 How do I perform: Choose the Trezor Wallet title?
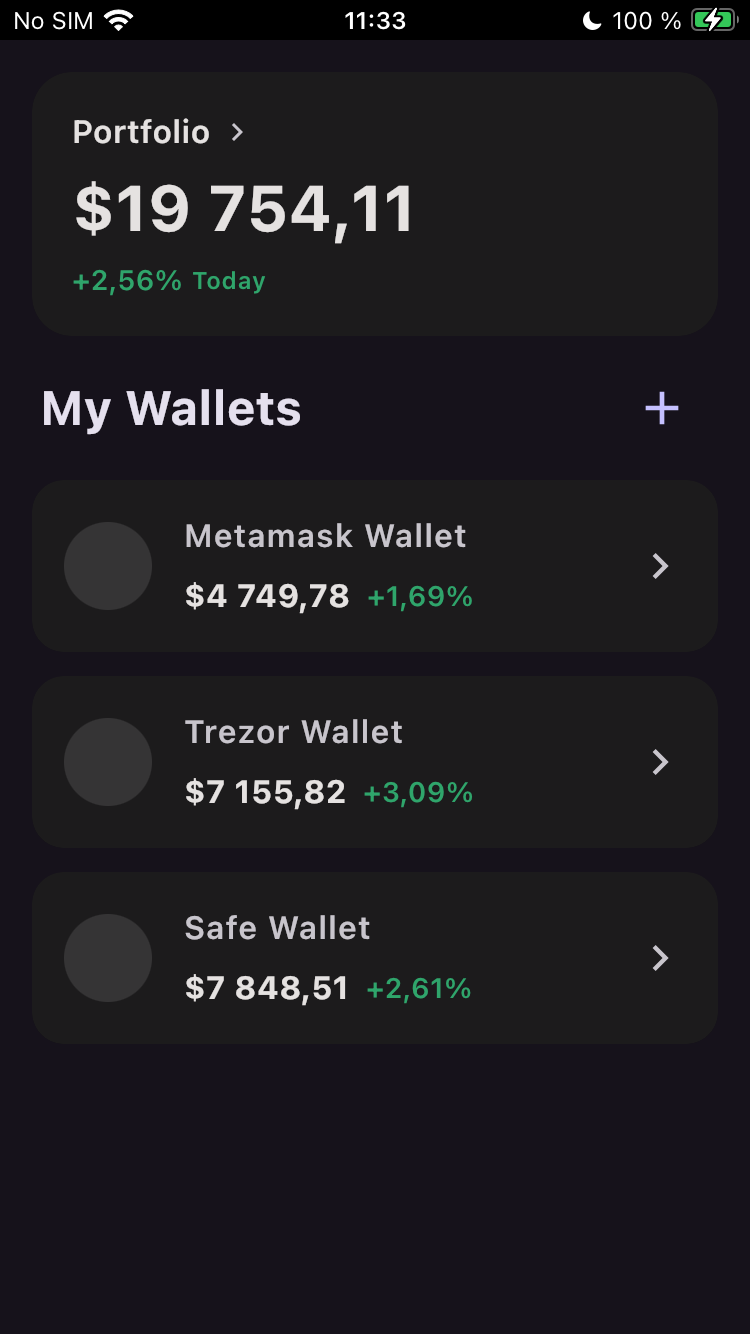pos(294,732)
